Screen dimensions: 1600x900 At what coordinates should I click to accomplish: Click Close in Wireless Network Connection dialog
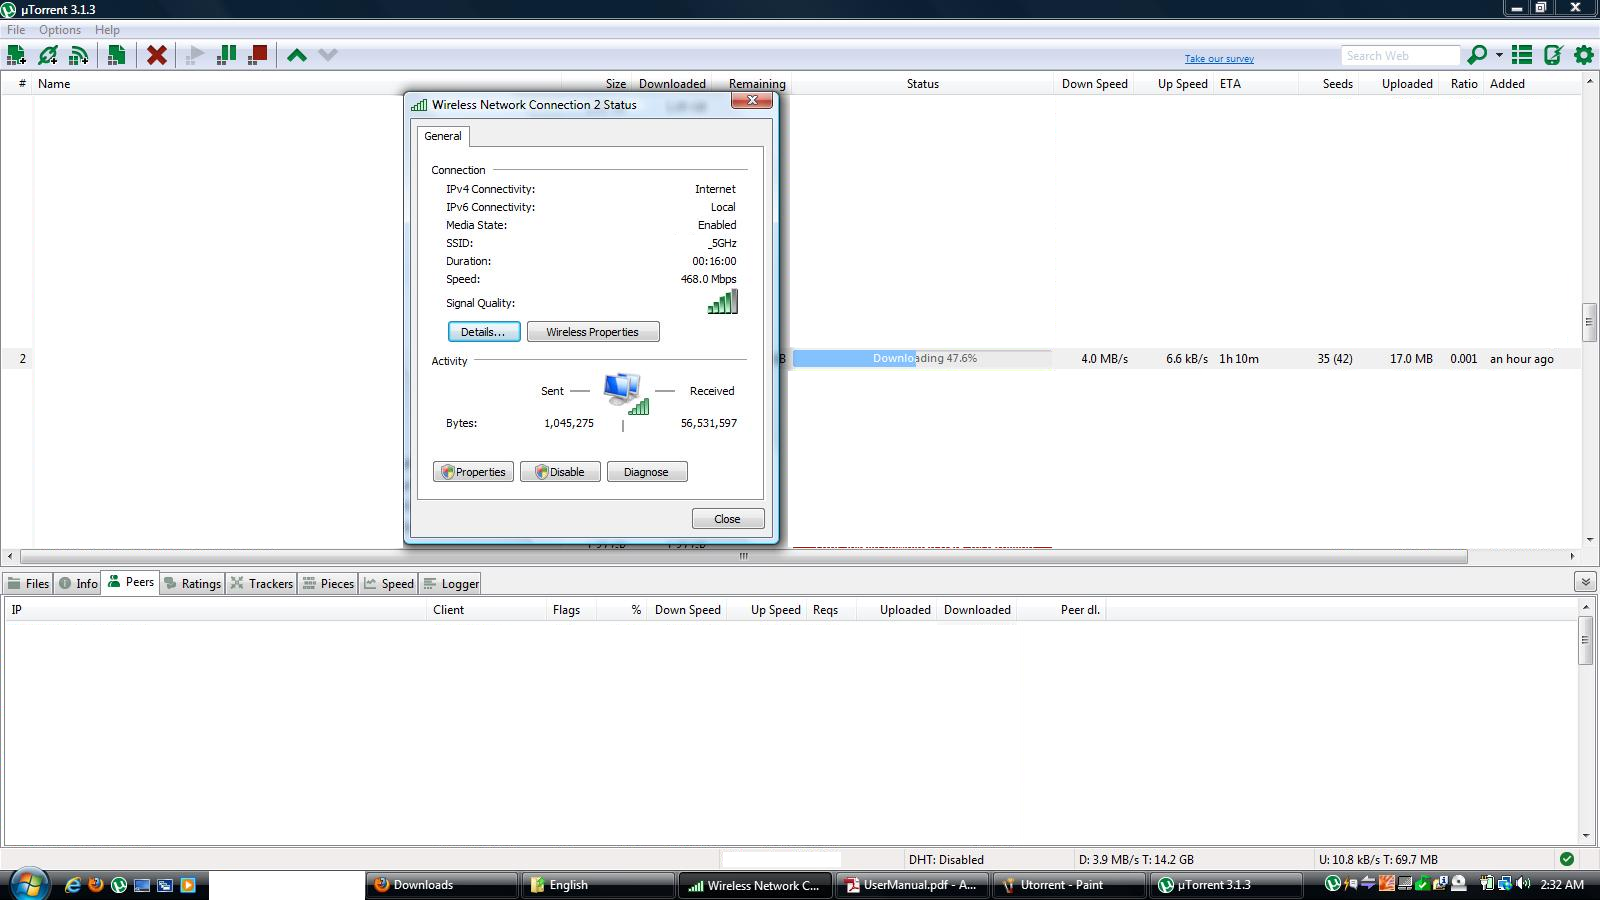[728, 519]
